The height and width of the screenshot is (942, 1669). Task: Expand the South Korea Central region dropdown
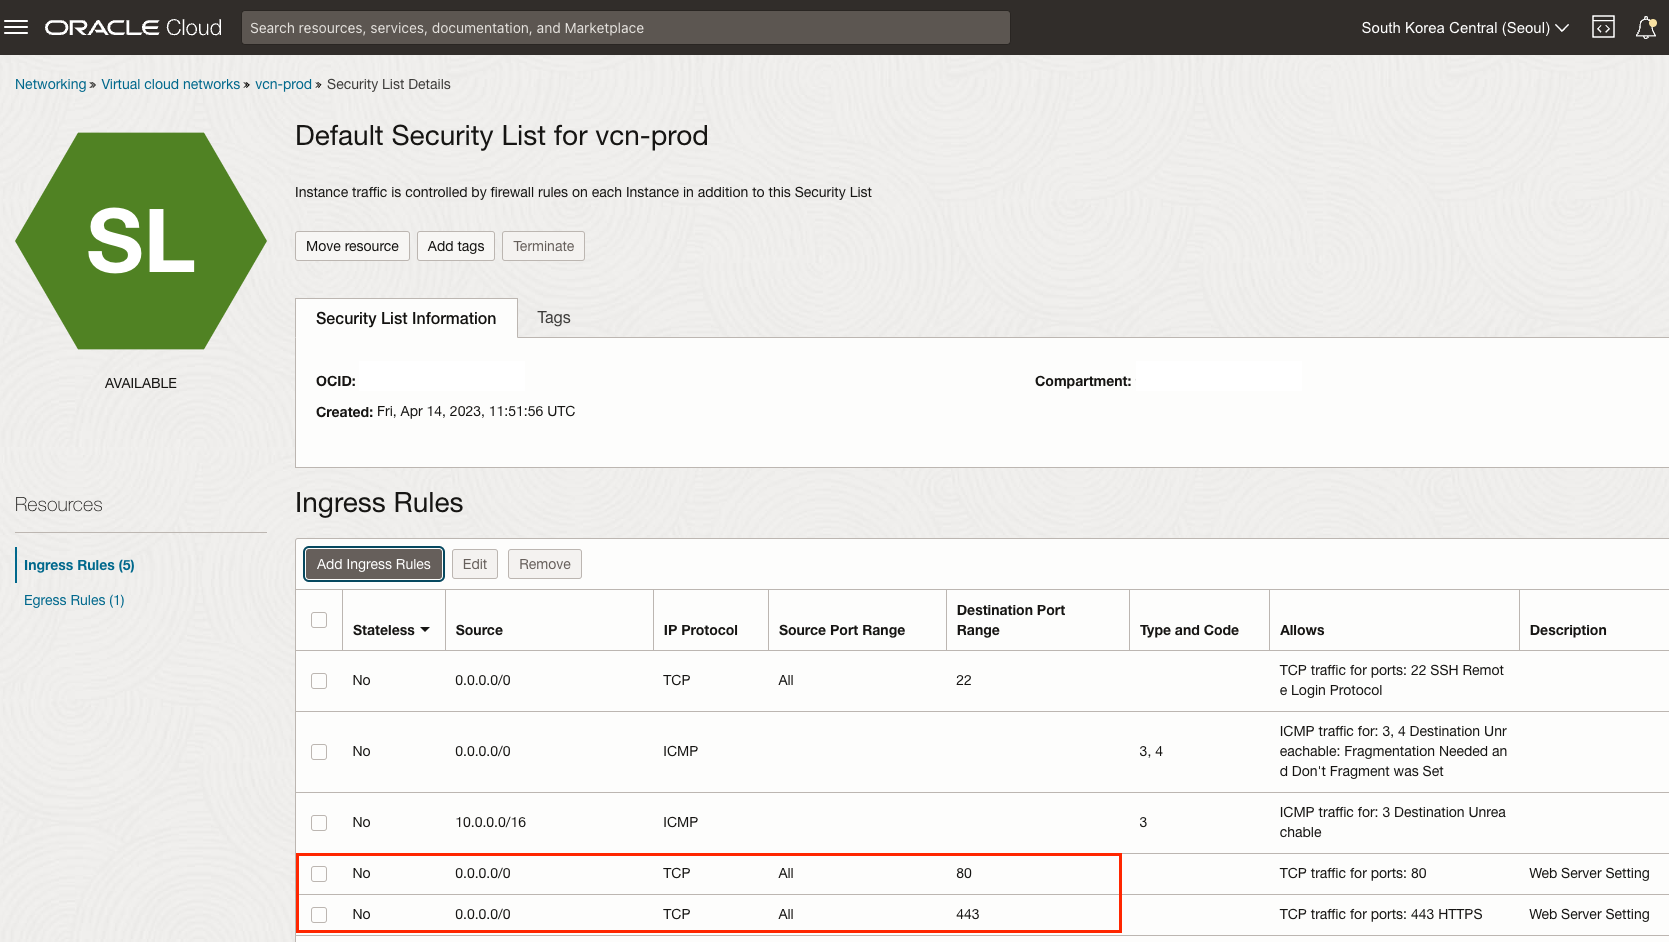pos(1464,27)
